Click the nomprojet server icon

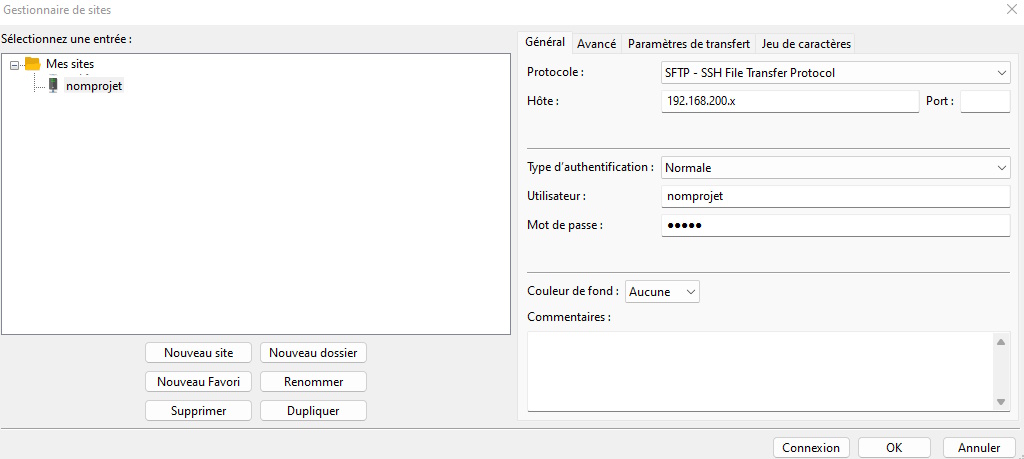coord(53,86)
